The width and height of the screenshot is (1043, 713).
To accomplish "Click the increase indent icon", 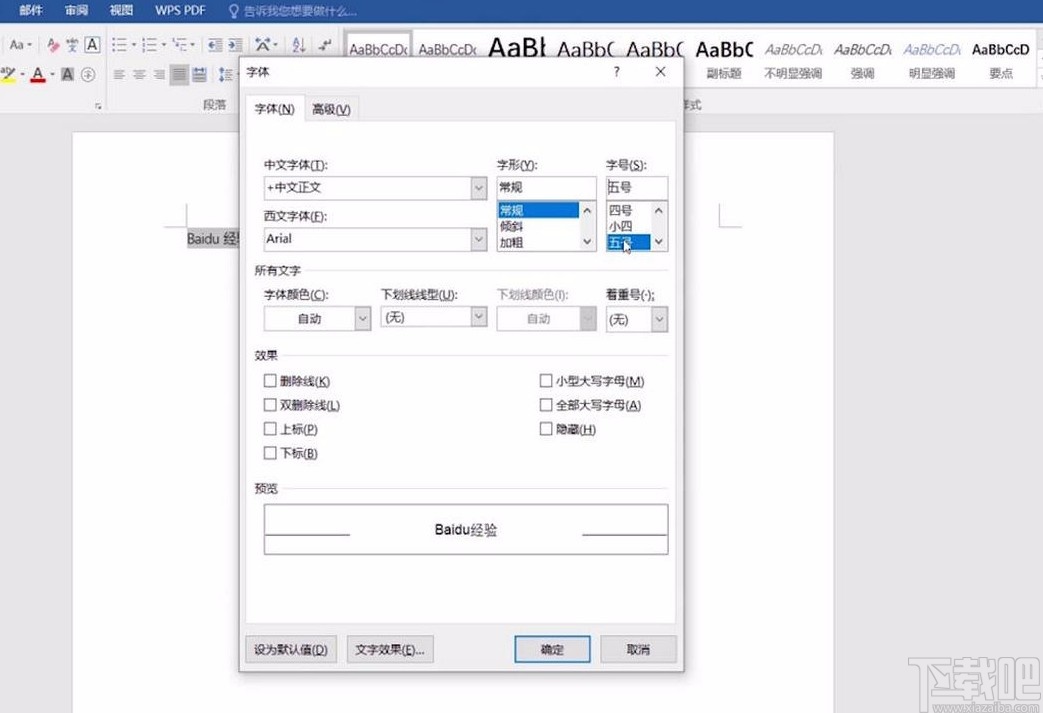I will click(234, 44).
